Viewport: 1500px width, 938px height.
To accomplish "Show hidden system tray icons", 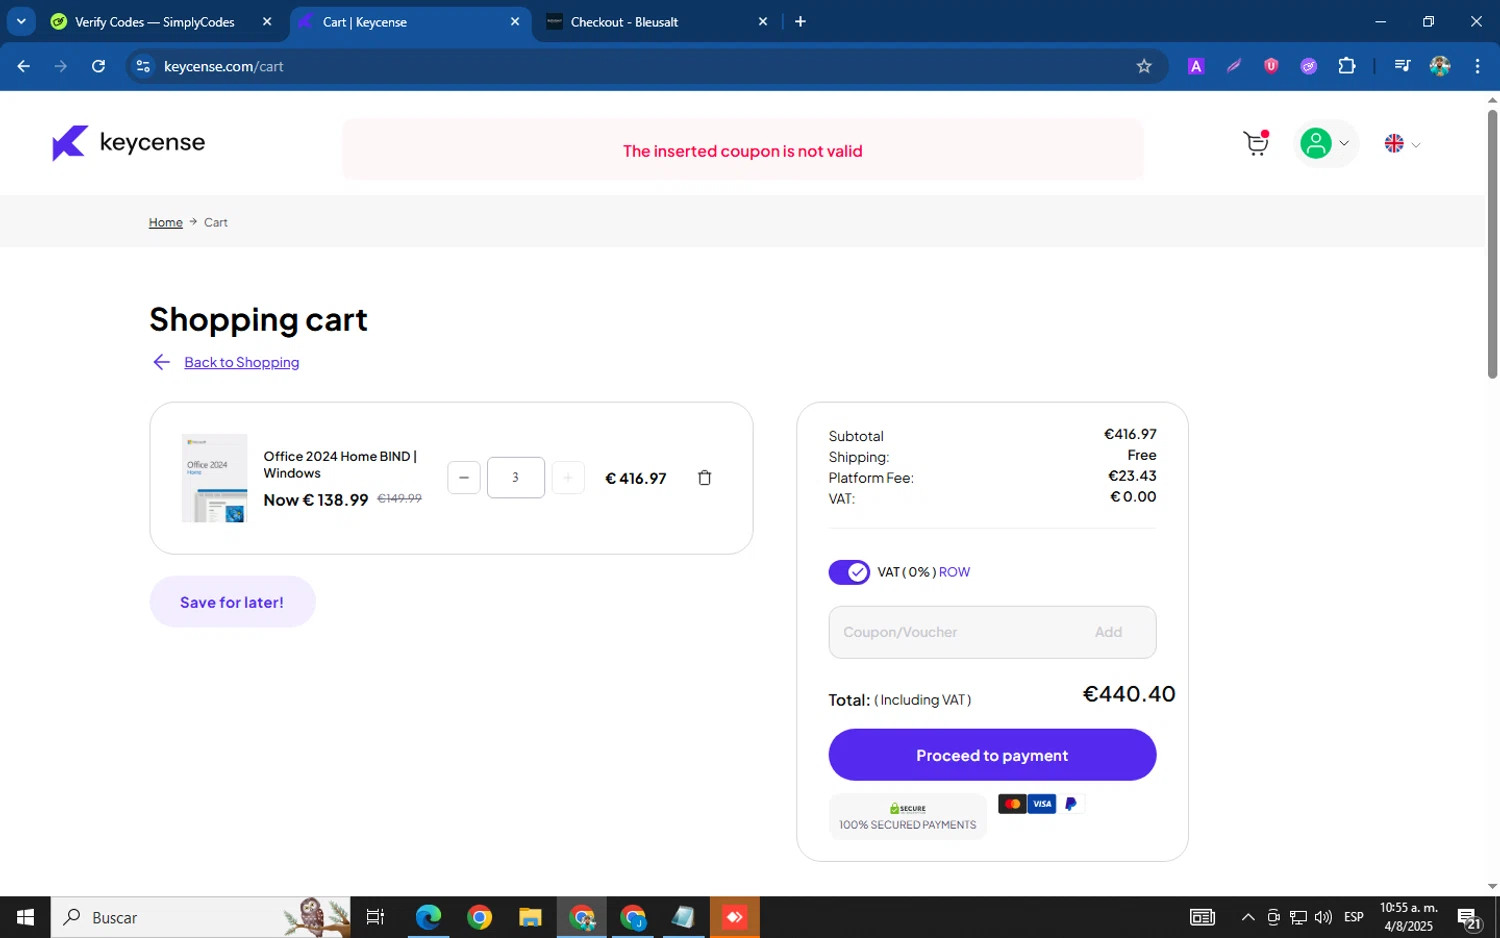I will pyautogui.click(x=1248, y=917).
